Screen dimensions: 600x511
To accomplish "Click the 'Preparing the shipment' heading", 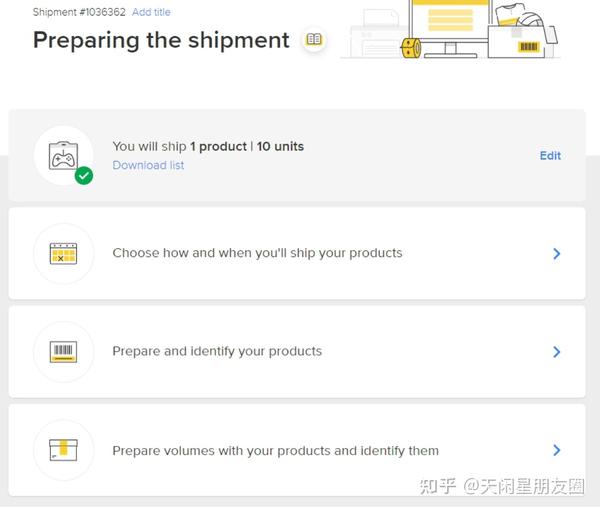I will point(161,40).
